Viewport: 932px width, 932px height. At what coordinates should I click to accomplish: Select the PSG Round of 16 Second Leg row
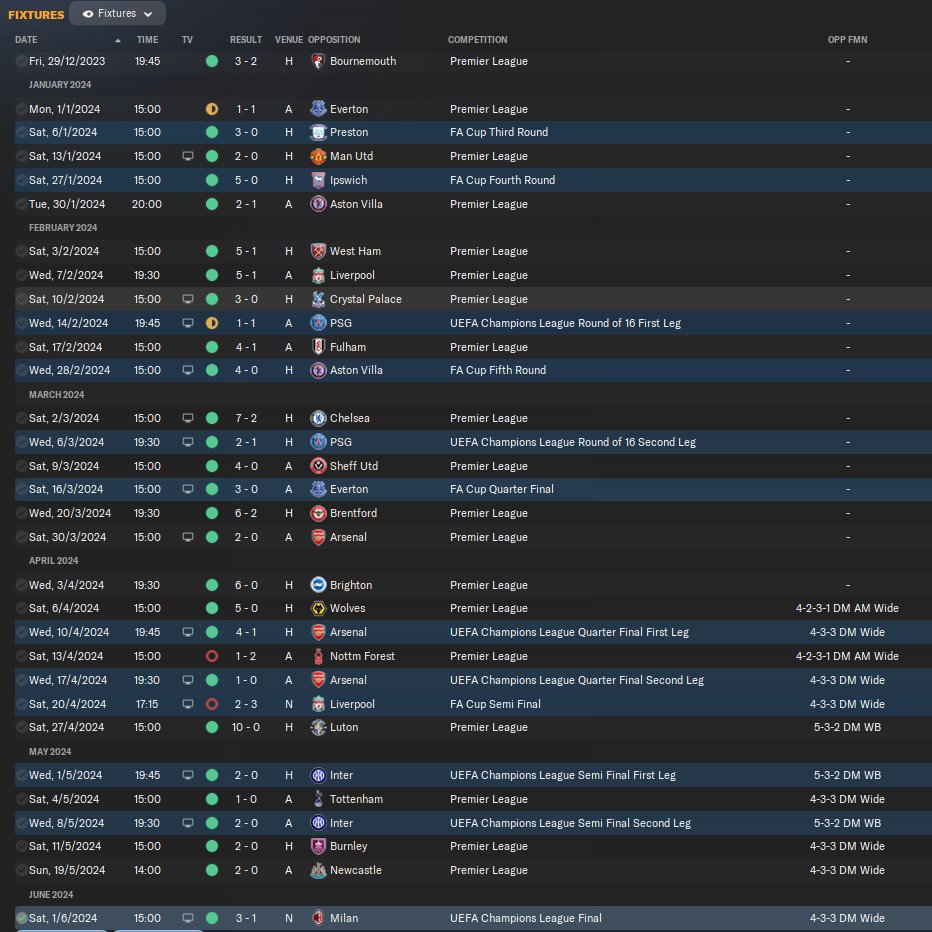click(473, 442)
